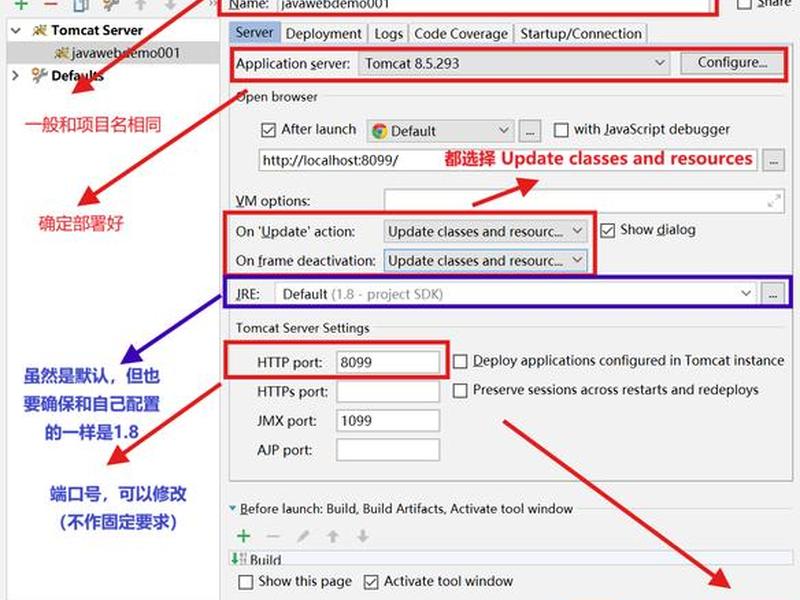The width and height of the screenshot is (800, 600).
Task: Select javawebdemo001 configuration in tree
Action: click(x=113, y=53)
